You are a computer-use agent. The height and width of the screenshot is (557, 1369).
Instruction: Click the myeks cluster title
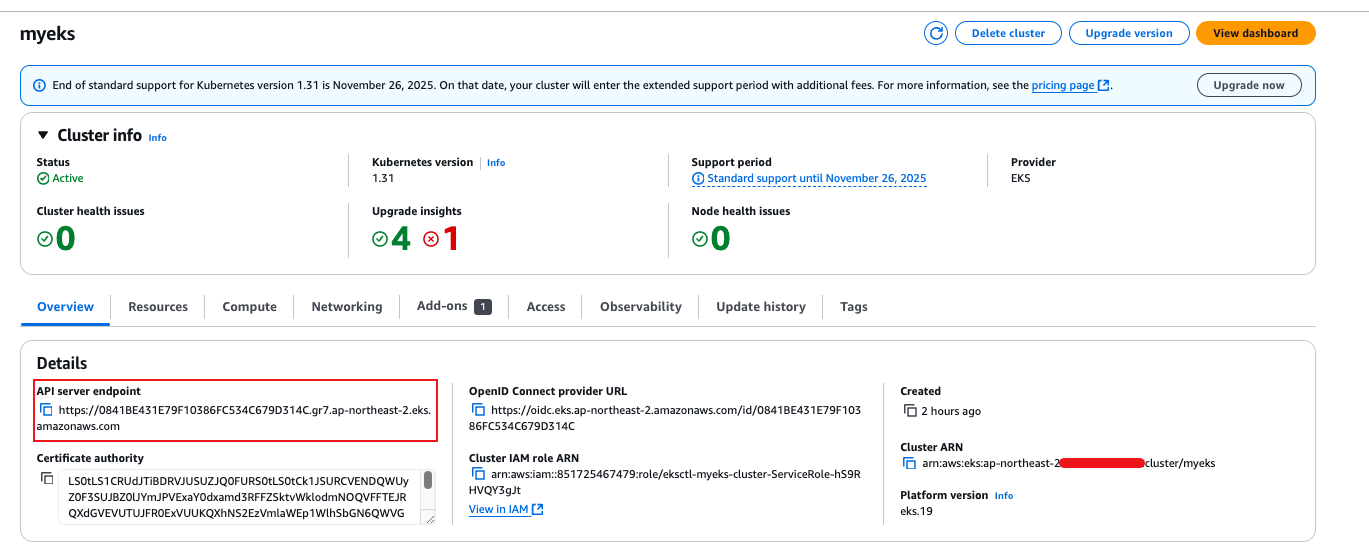tap(48, 34)
